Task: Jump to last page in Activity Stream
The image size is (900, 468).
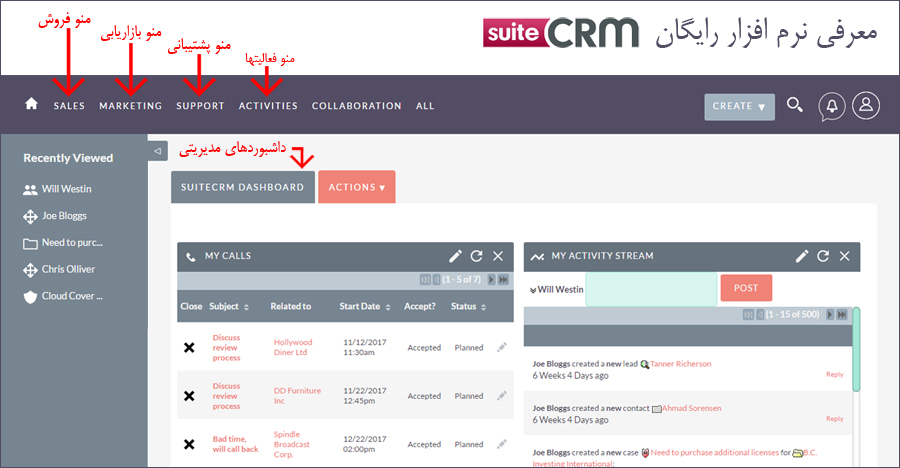Action: click(841, 315)
